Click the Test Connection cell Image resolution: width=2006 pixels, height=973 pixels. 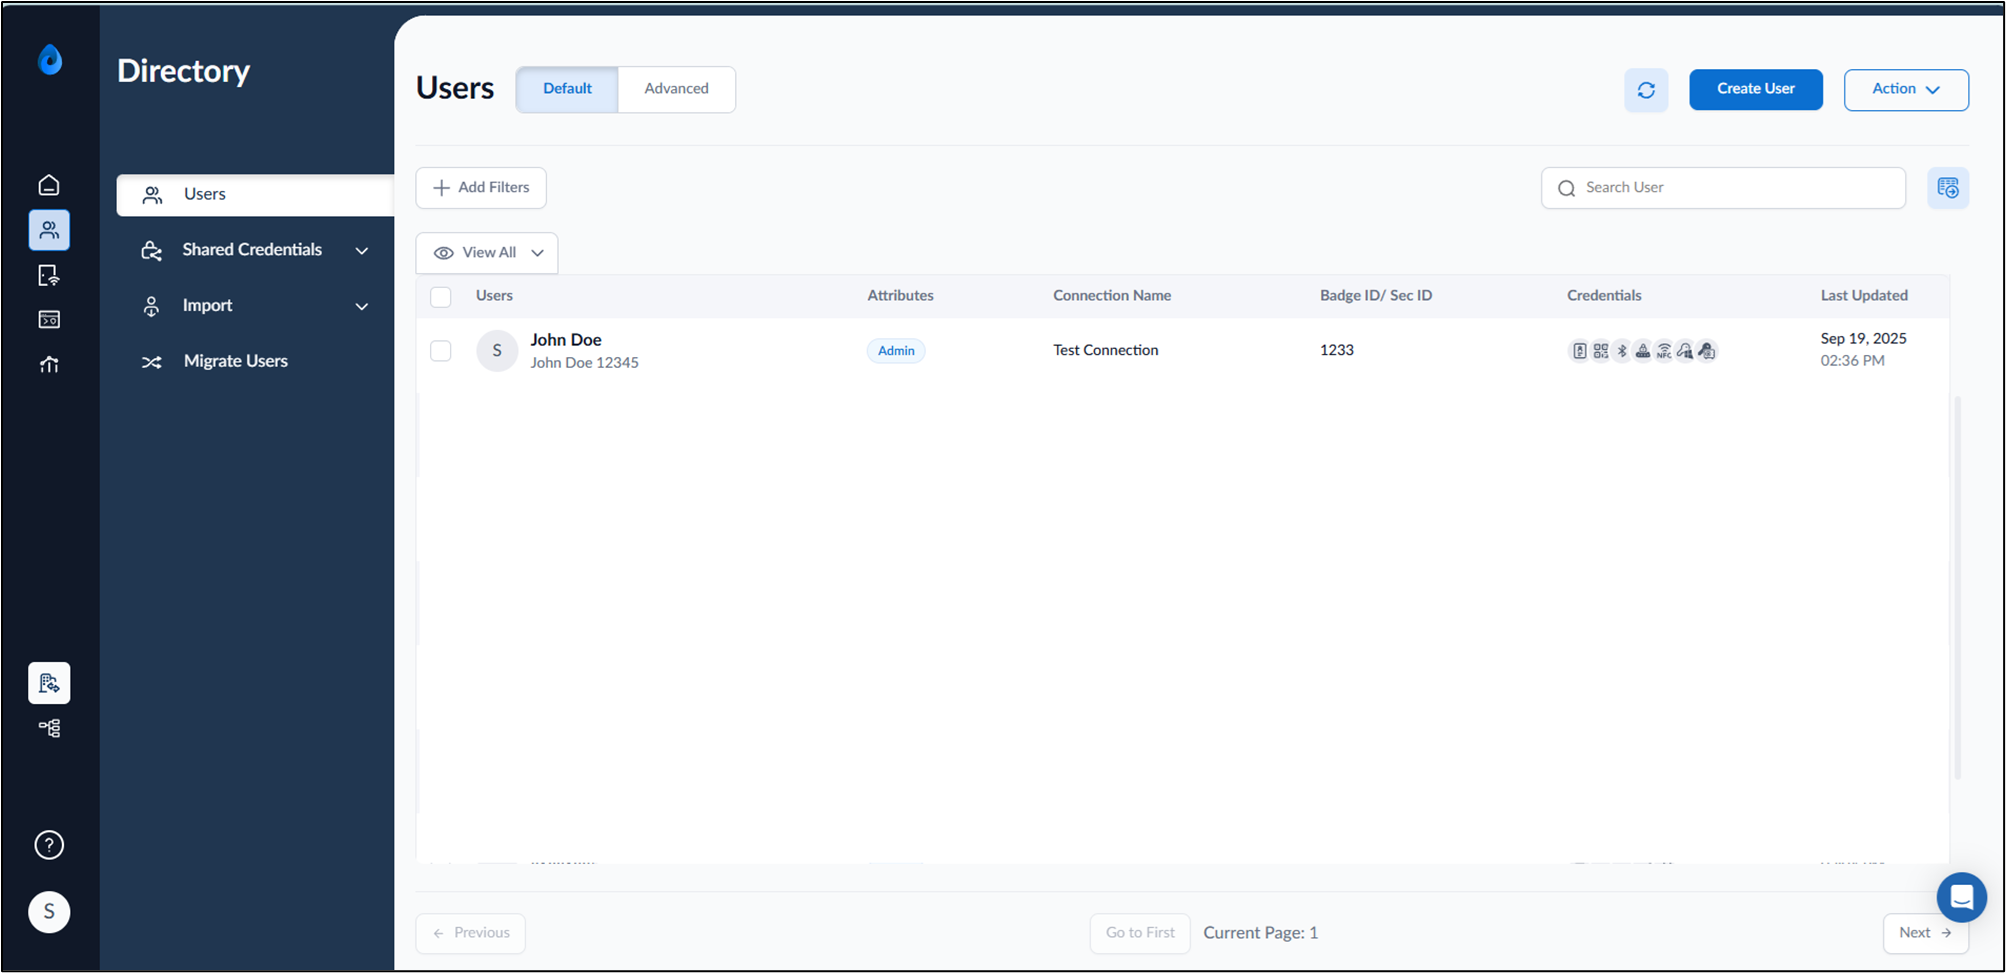pos(1105,350)
